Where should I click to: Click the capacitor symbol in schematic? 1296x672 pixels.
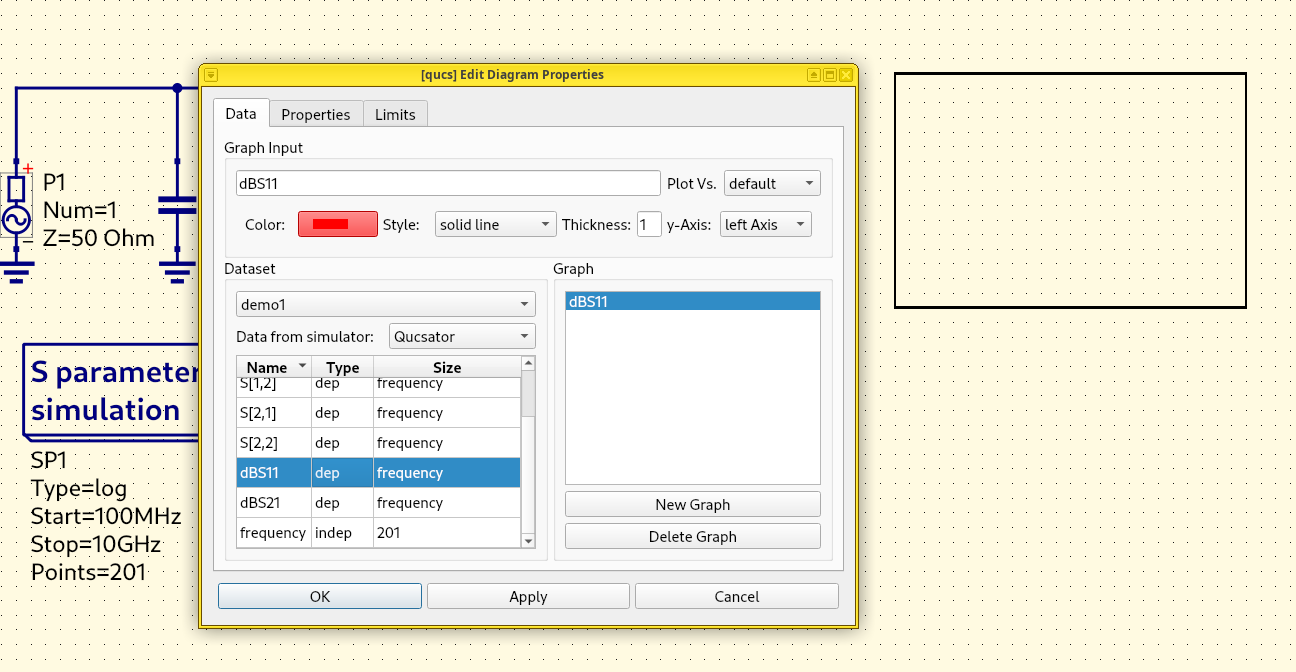pyautogui.click(x=178, y=206)
